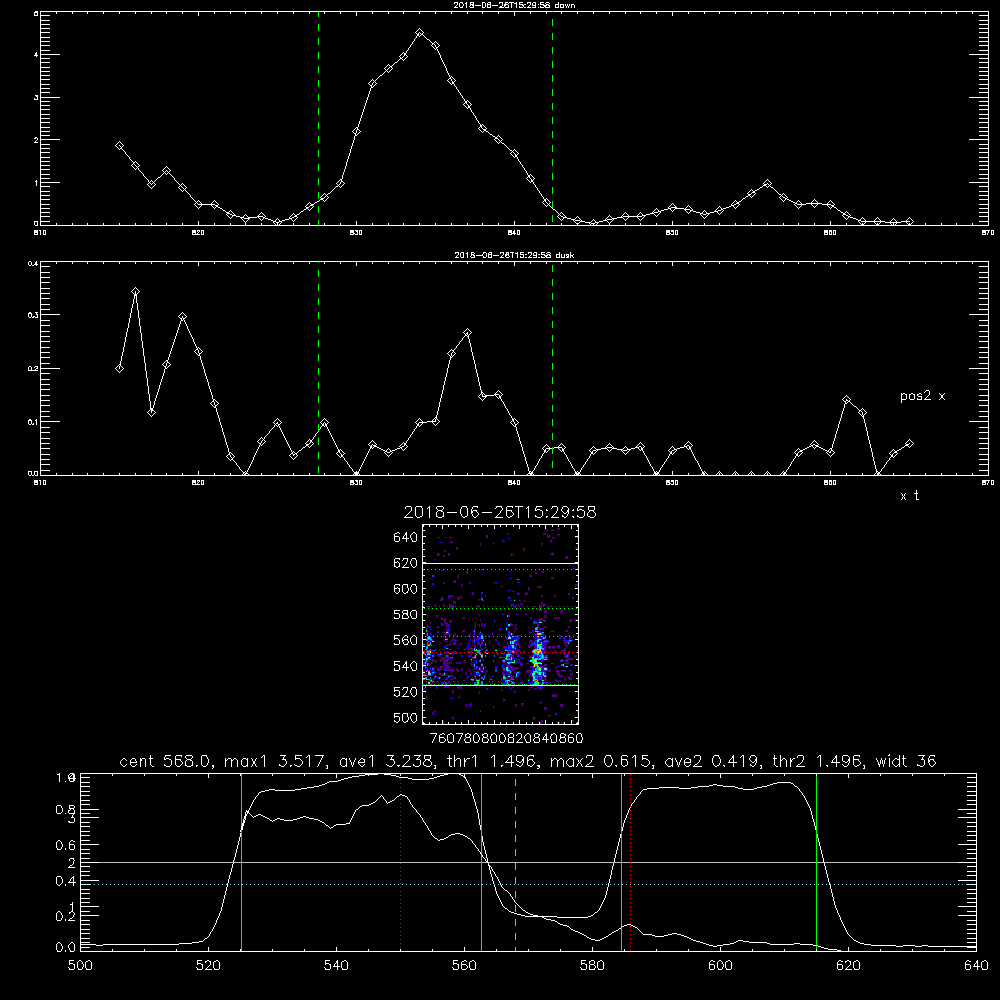Screen dimensions: 1000x1000
Task: Click bottom plot y-axis label 0.6
Action: (67, 845)
